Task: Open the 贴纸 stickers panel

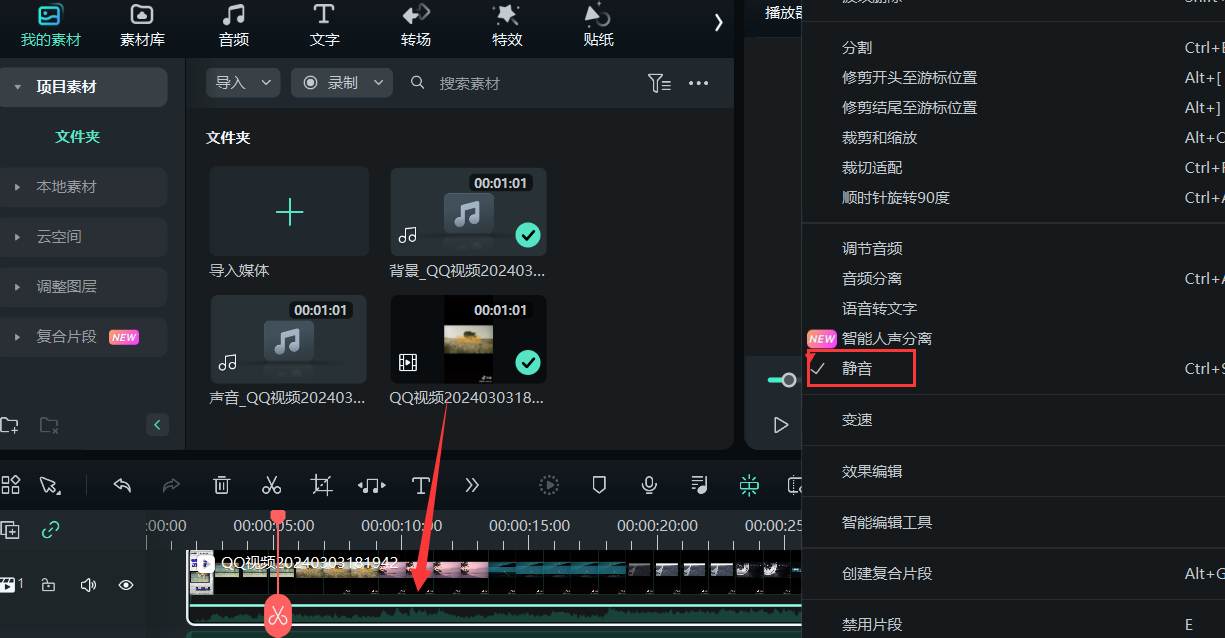Action: (597, 27)
